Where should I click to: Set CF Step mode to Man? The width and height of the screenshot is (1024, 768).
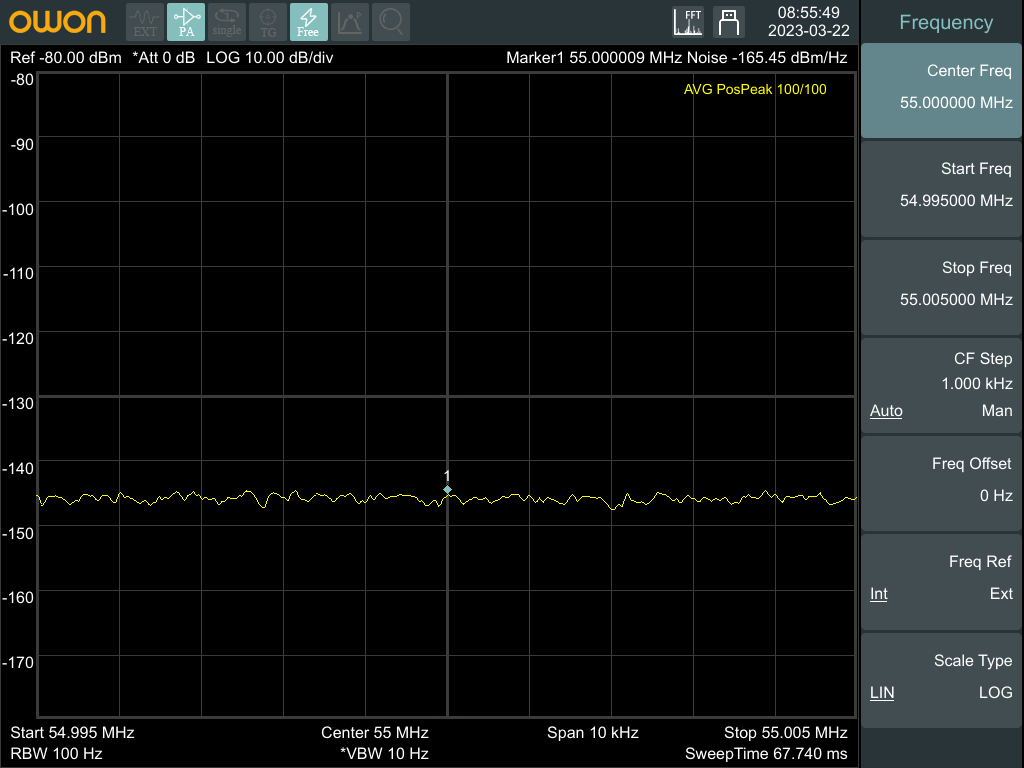pos(997,411)
